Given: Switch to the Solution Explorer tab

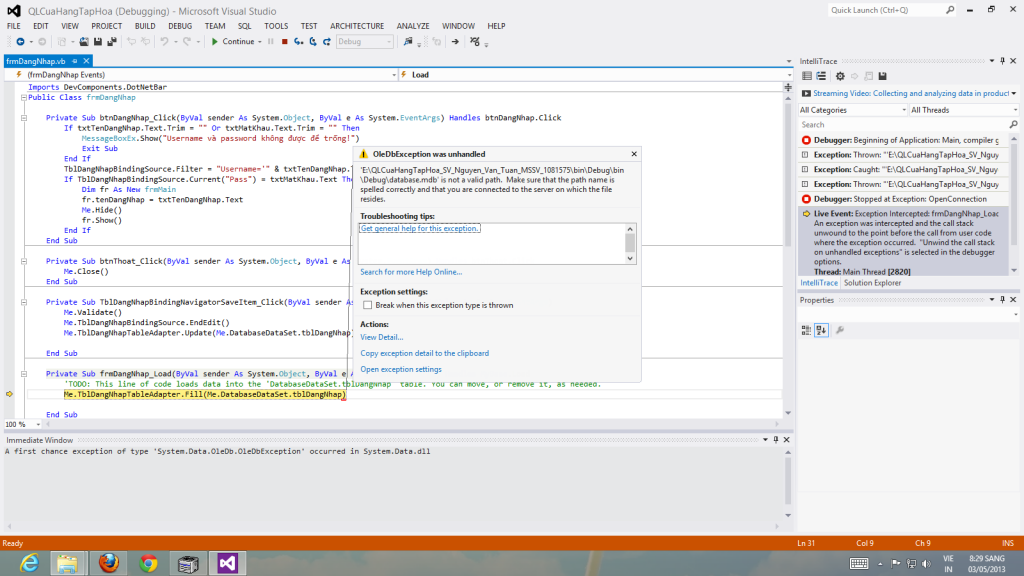Looking at the screenshot, I should coord(872,283).
